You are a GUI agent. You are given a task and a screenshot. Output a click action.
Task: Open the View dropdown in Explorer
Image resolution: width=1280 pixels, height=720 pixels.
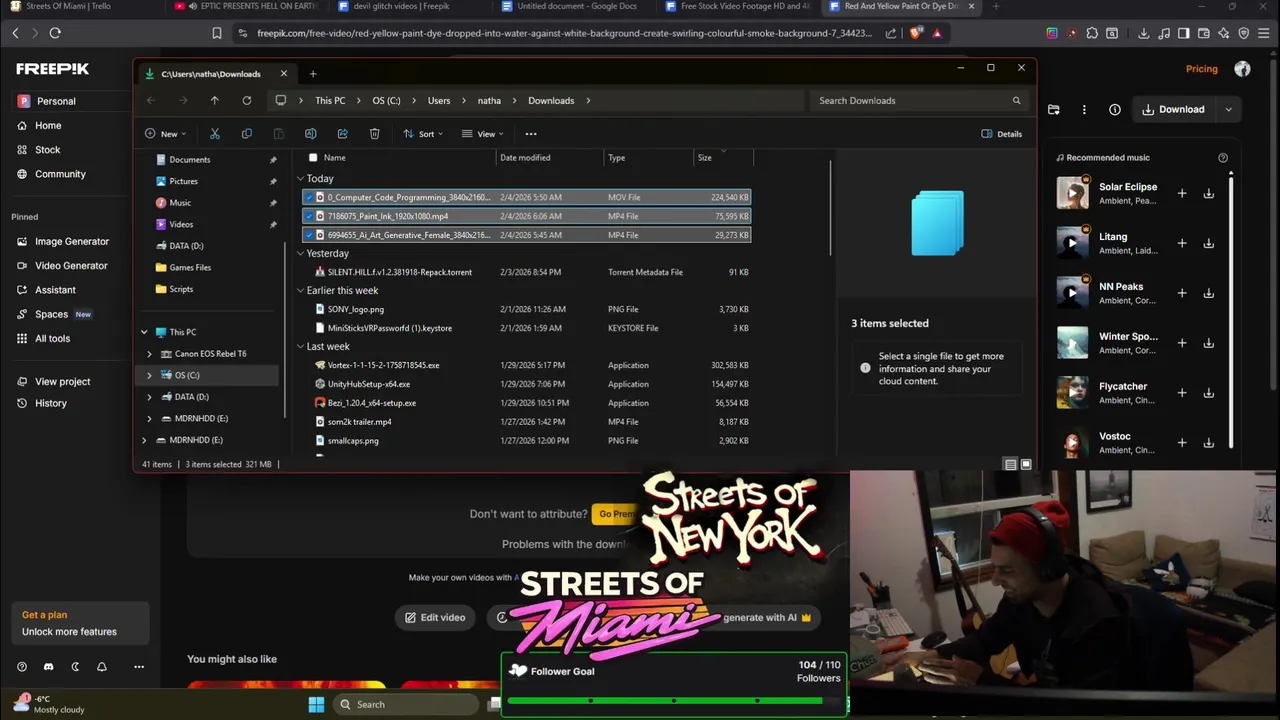pos(482,134)
